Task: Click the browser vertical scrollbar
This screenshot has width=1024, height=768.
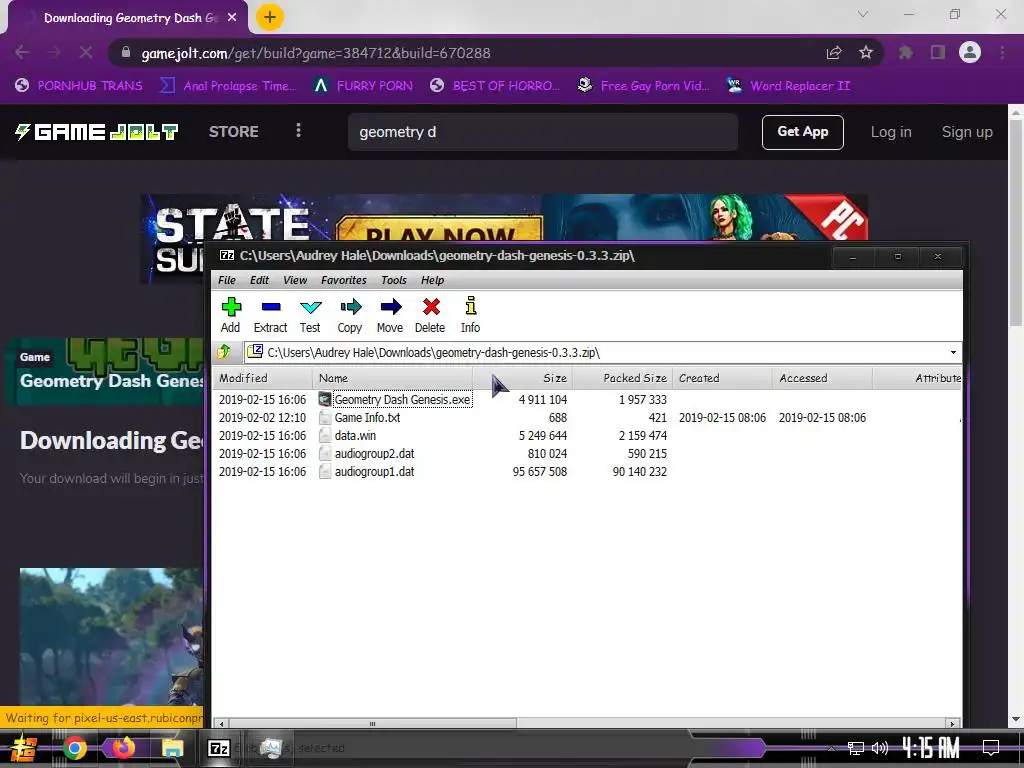Action: click(x=1016, y=222)
